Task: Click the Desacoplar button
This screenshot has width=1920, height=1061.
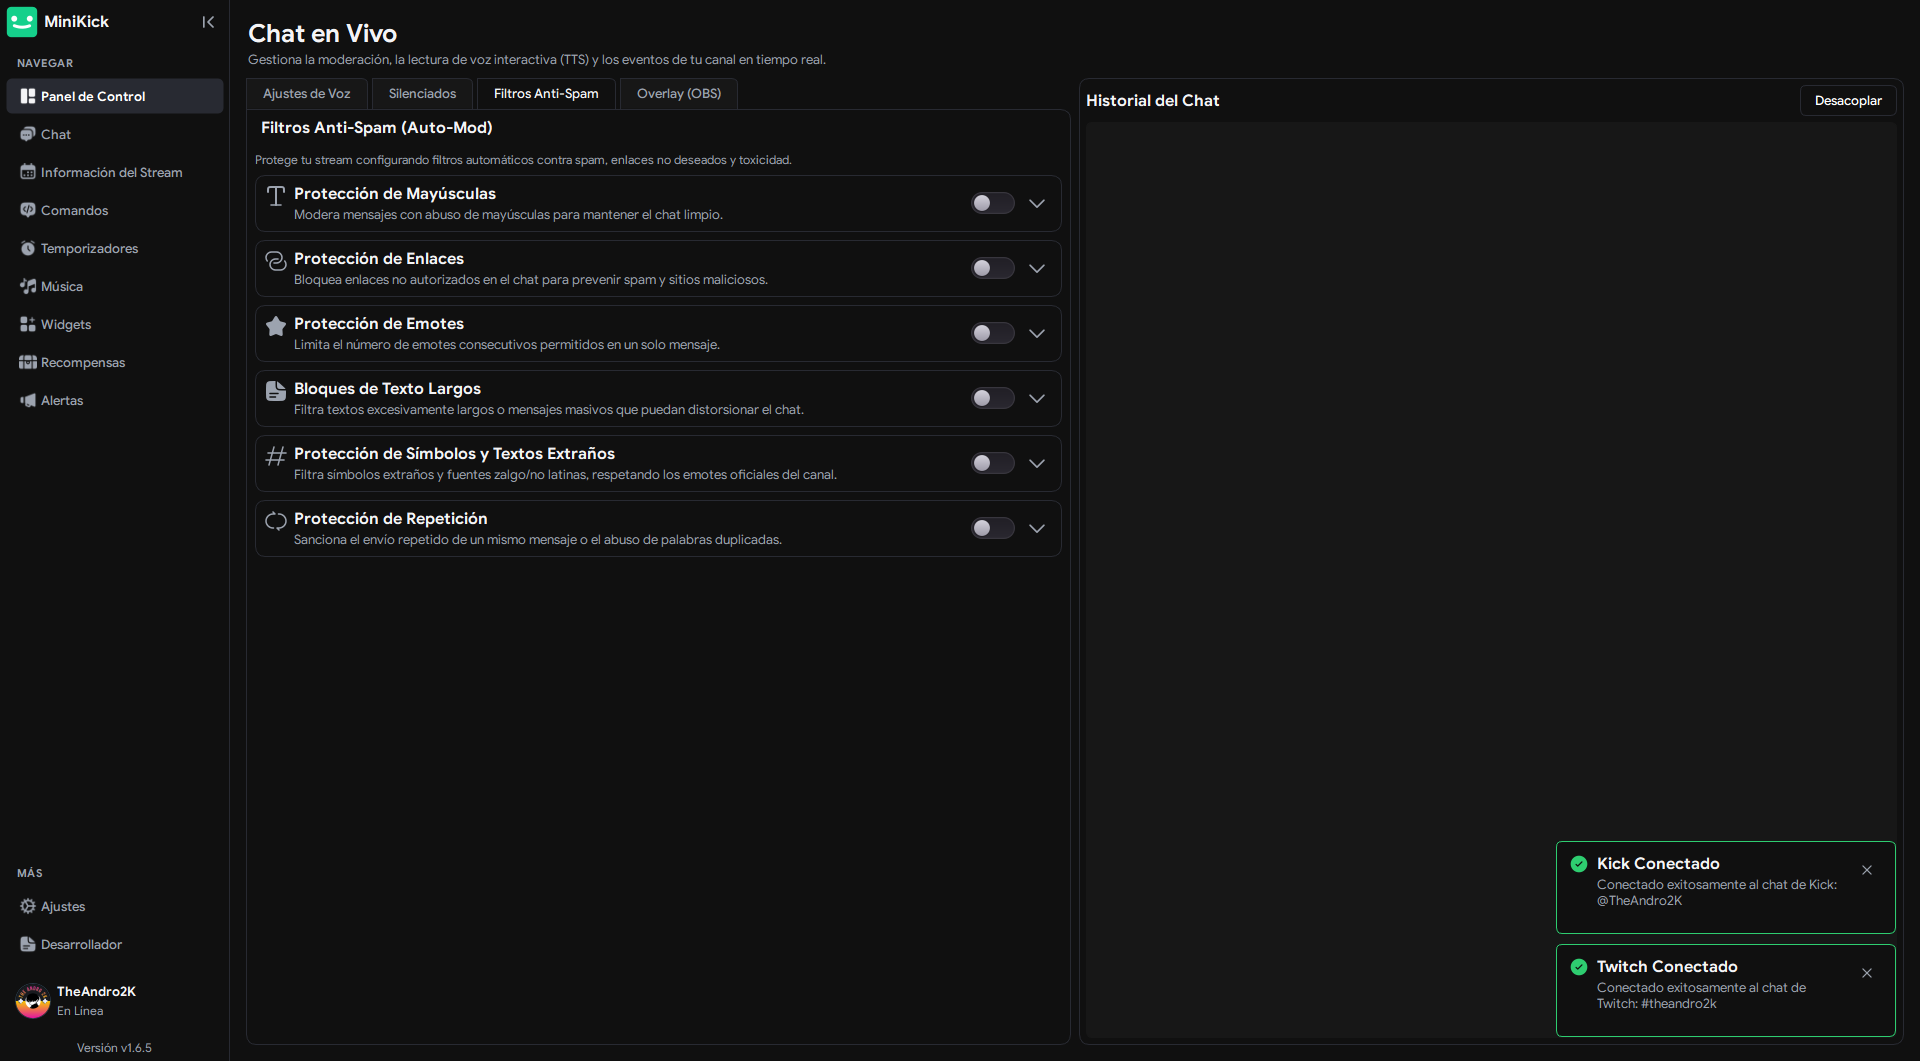Action: [x=1848, y=100]
